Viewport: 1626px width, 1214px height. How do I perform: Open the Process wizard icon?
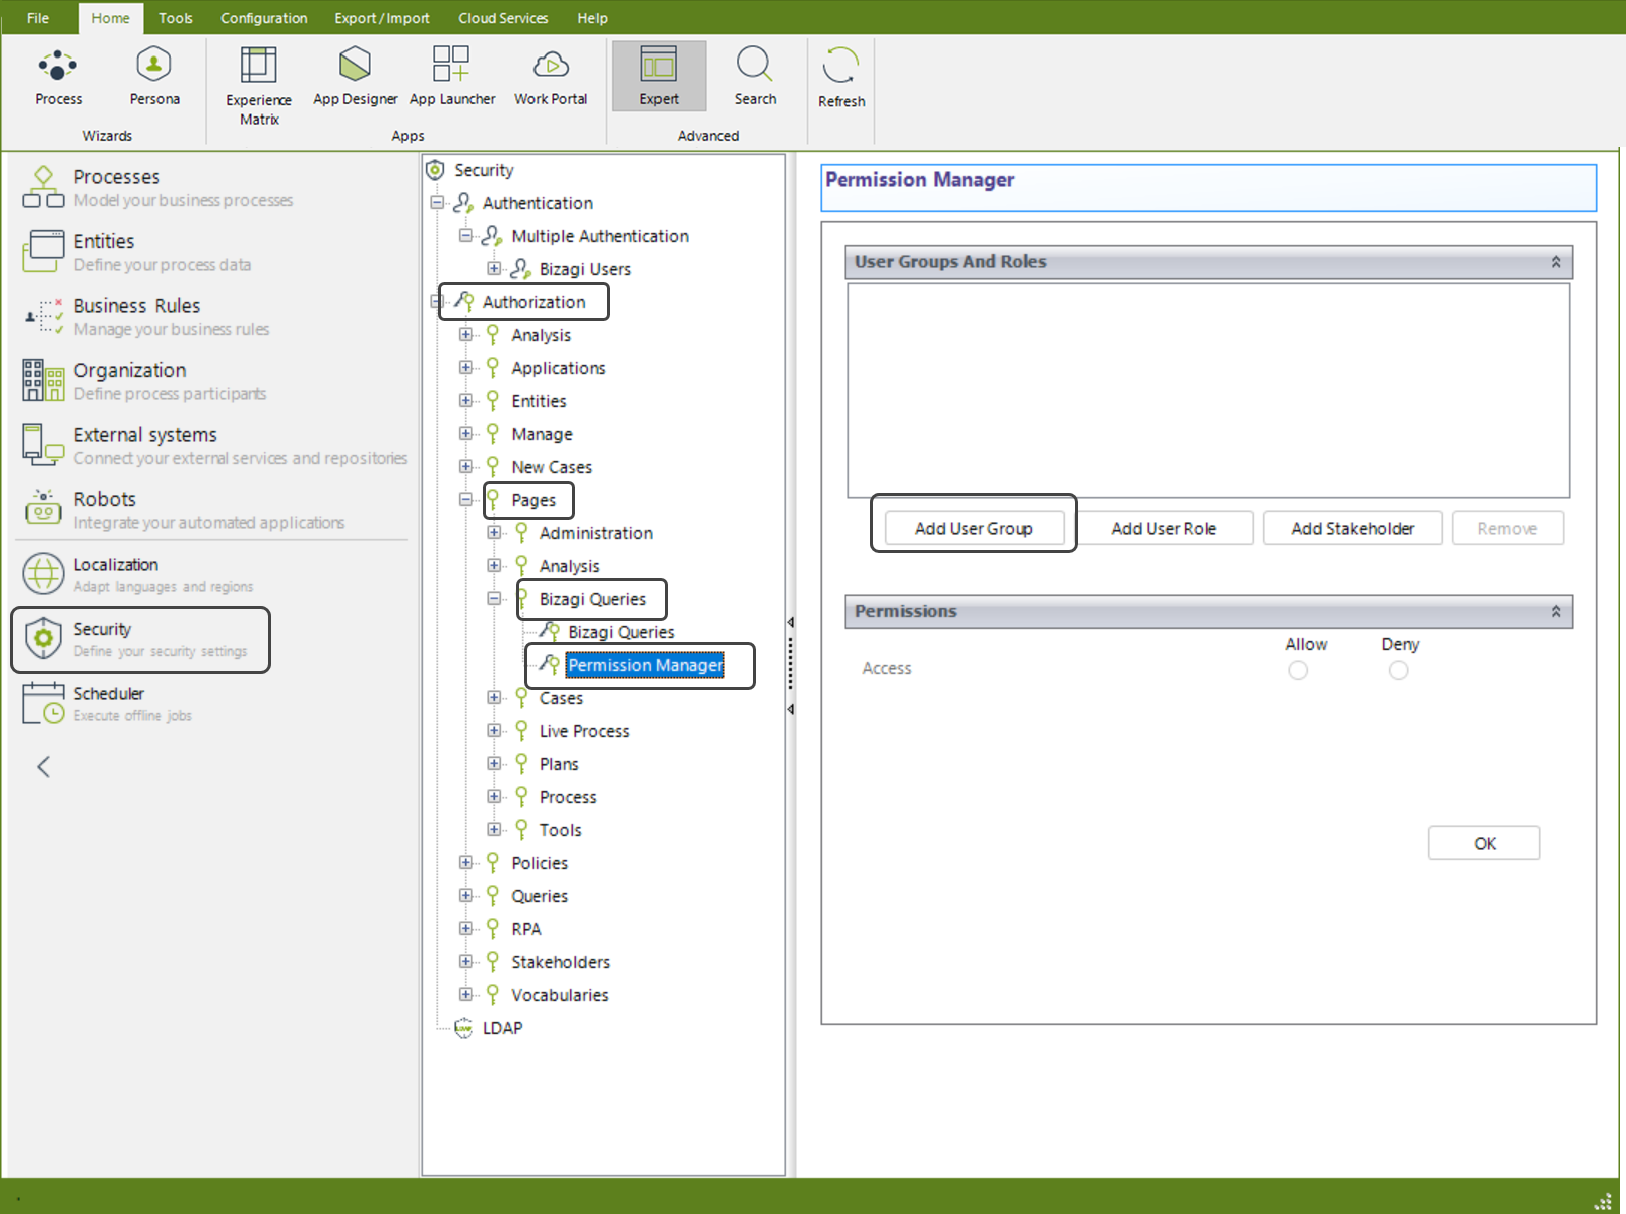point(58,66)
